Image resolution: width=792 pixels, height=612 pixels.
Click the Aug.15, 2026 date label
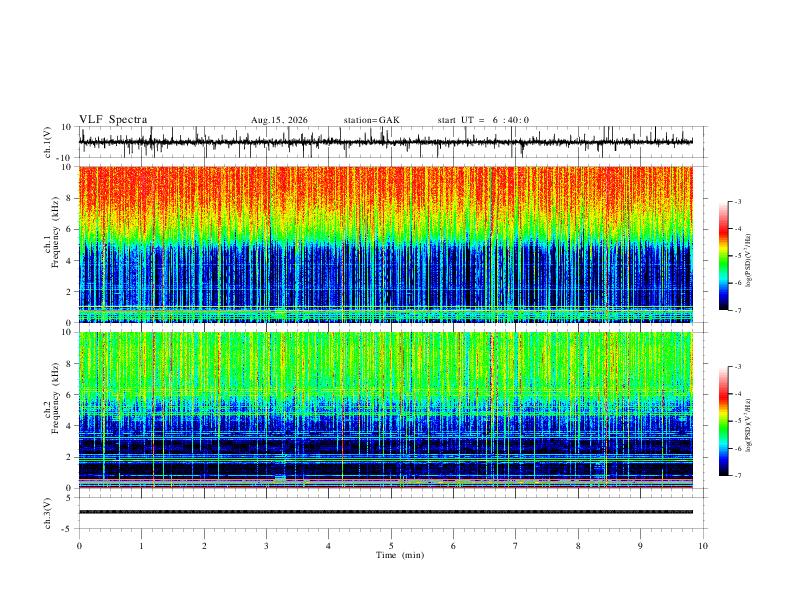279,120
